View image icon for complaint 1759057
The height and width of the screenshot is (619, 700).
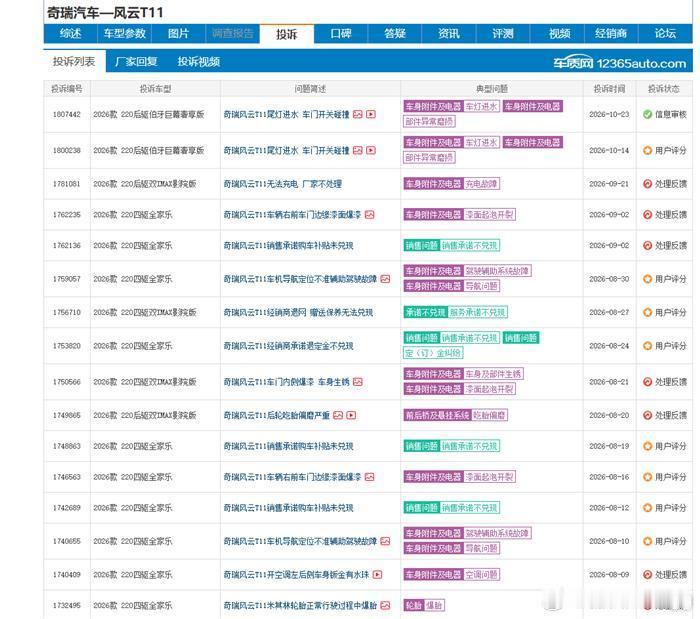[385, 279]
